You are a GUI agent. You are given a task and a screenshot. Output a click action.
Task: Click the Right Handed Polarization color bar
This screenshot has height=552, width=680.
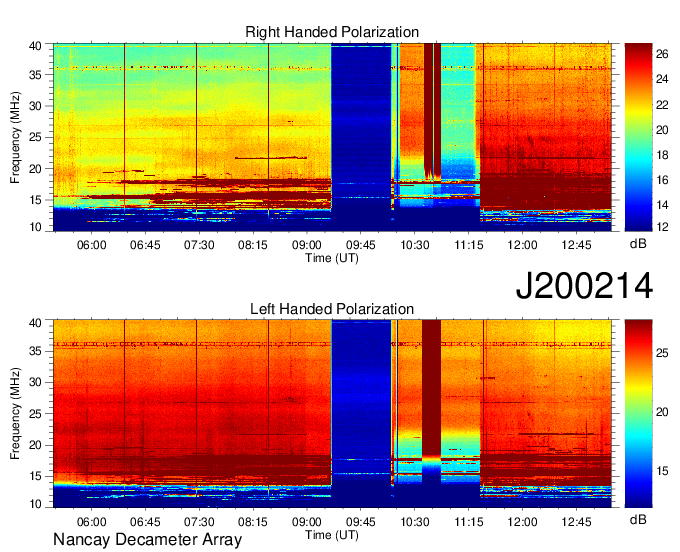coord(638,137)
